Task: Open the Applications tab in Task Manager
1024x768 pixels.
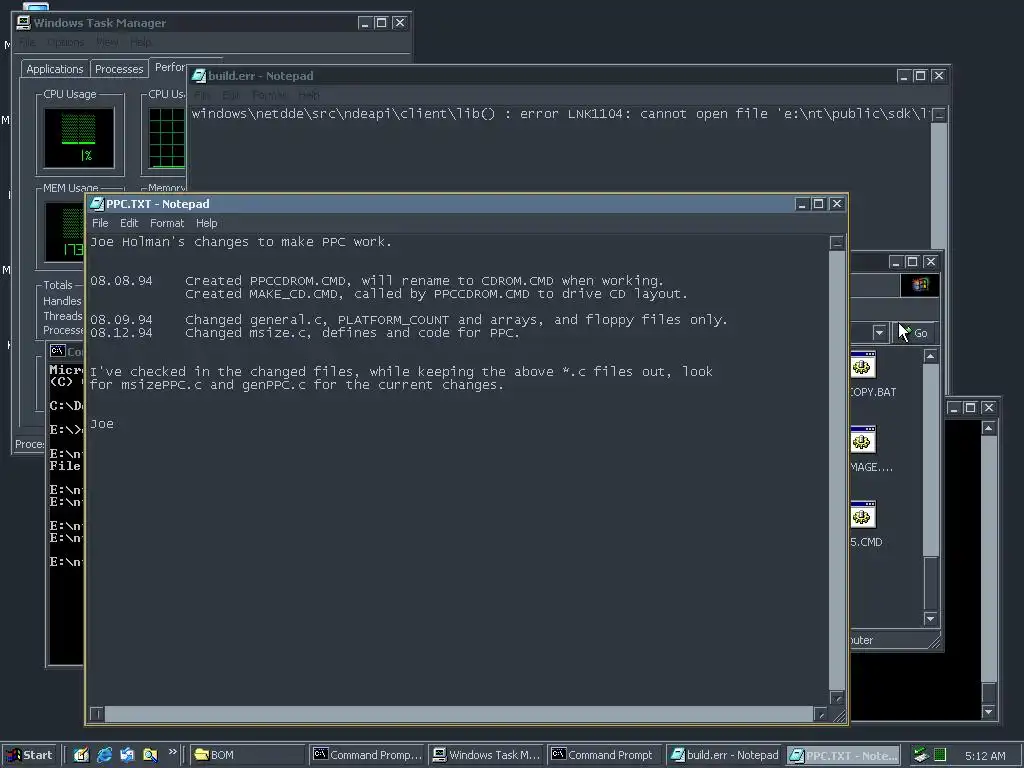Action: (x=55, y=69)
